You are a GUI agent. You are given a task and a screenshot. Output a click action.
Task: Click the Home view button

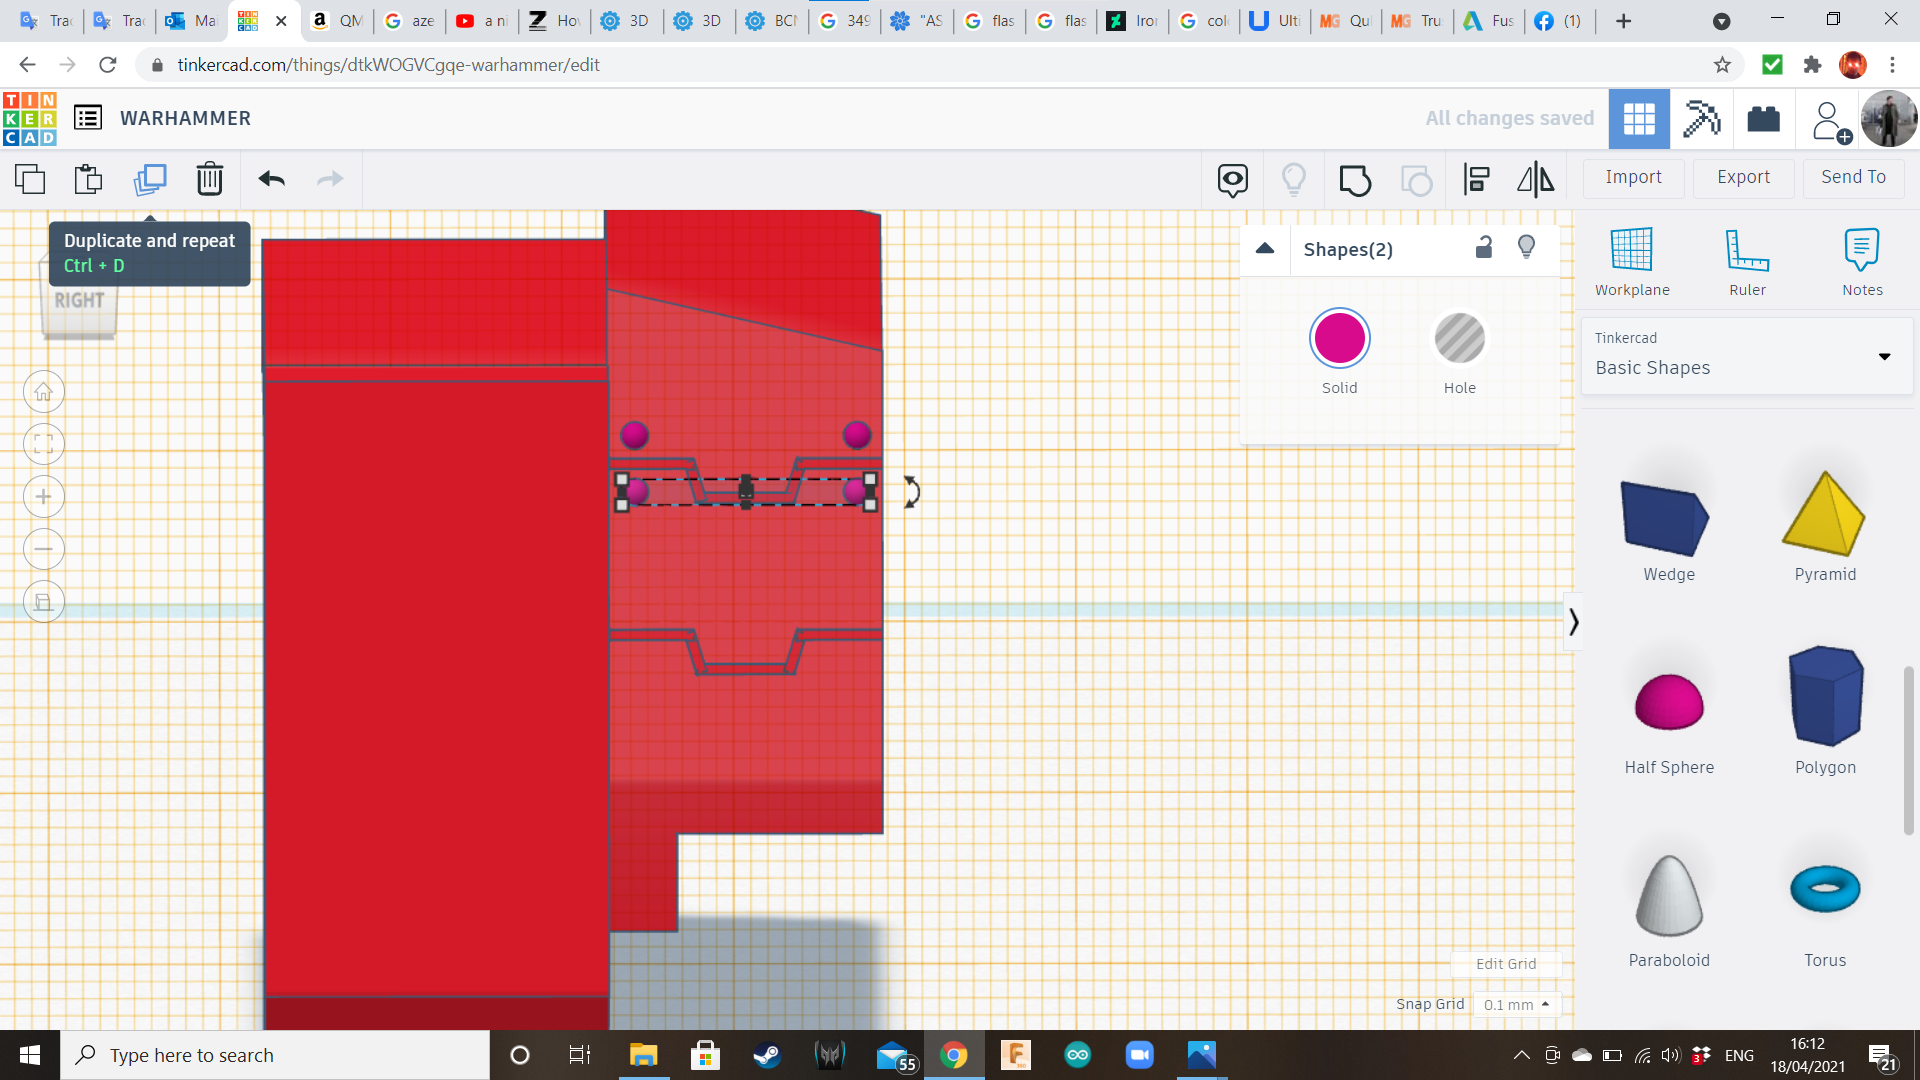pyautogui.click(x=44, y=392)
